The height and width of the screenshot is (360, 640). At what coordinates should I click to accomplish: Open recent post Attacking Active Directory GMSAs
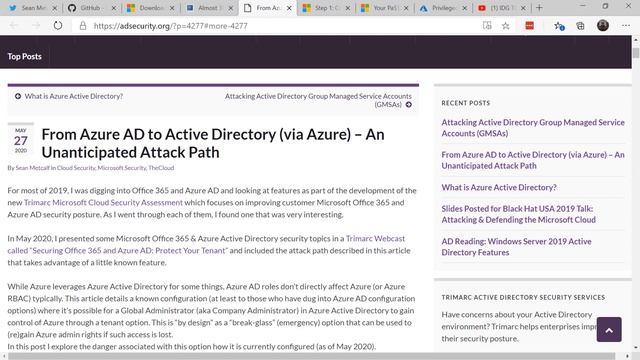tap(533, 128)
